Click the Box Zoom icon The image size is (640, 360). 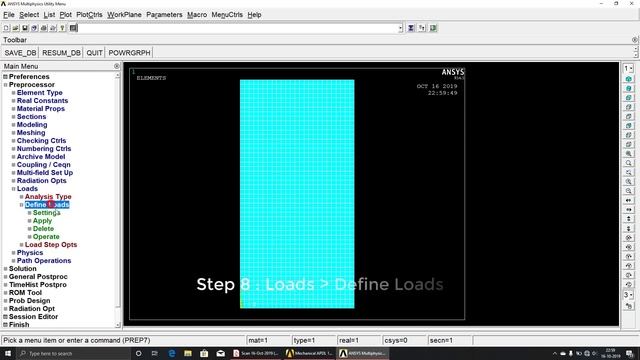pyautogui.click(x=629, y=163)
